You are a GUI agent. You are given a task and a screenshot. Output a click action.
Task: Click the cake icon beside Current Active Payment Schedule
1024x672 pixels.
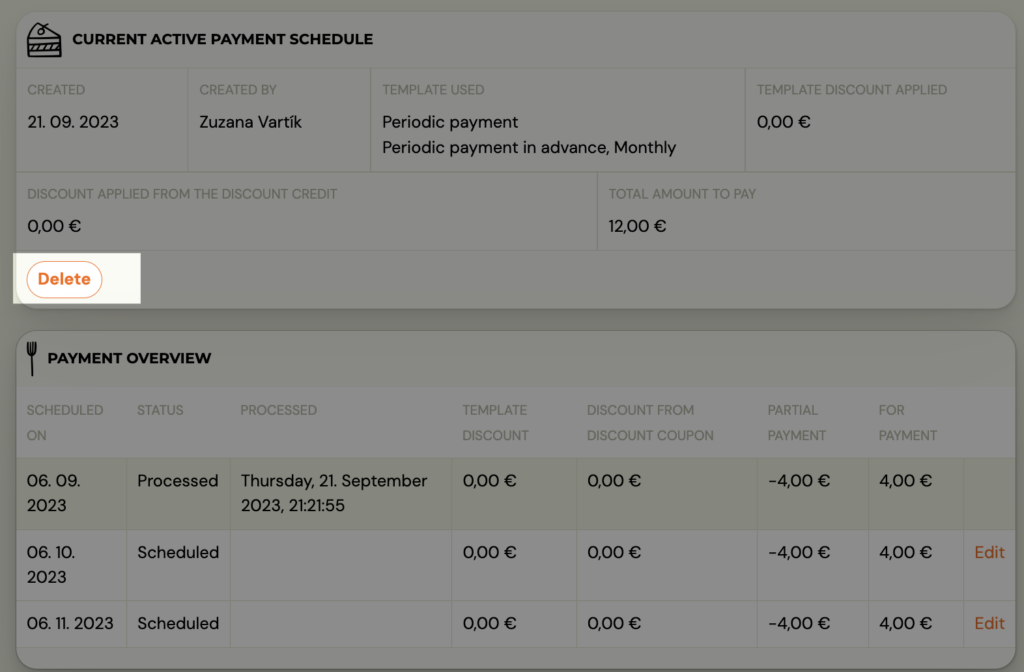pyautogui.click(x=43, y=39)
